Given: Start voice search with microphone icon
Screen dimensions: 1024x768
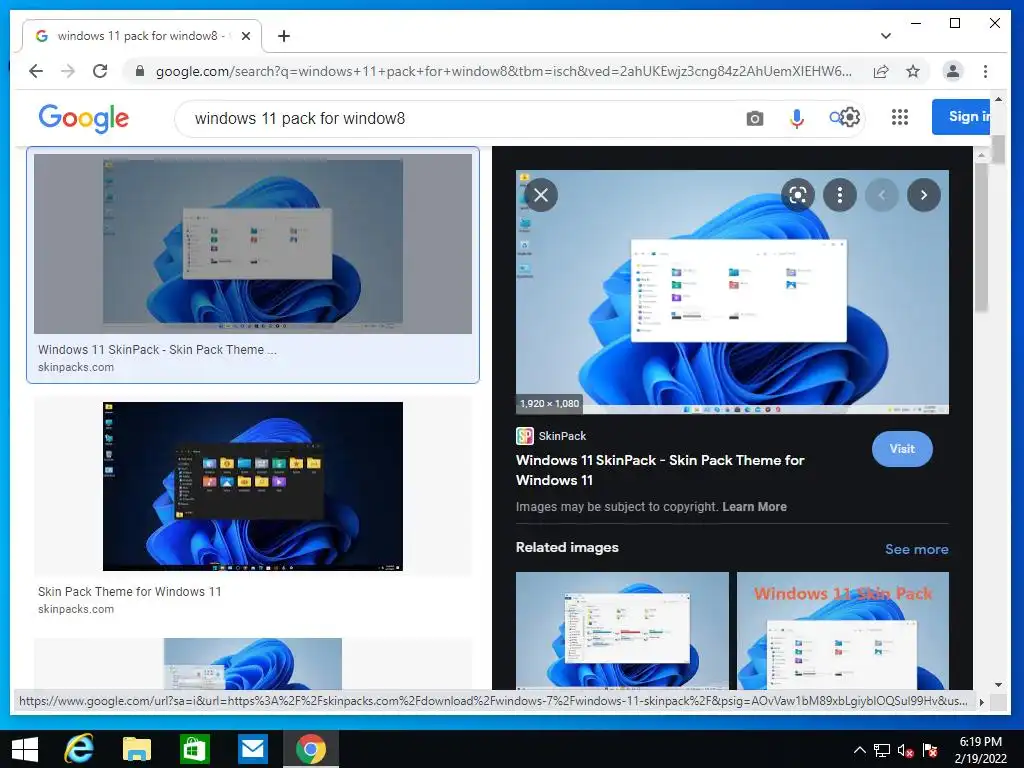Looking at the screenshot, I should tap(797, 118).
